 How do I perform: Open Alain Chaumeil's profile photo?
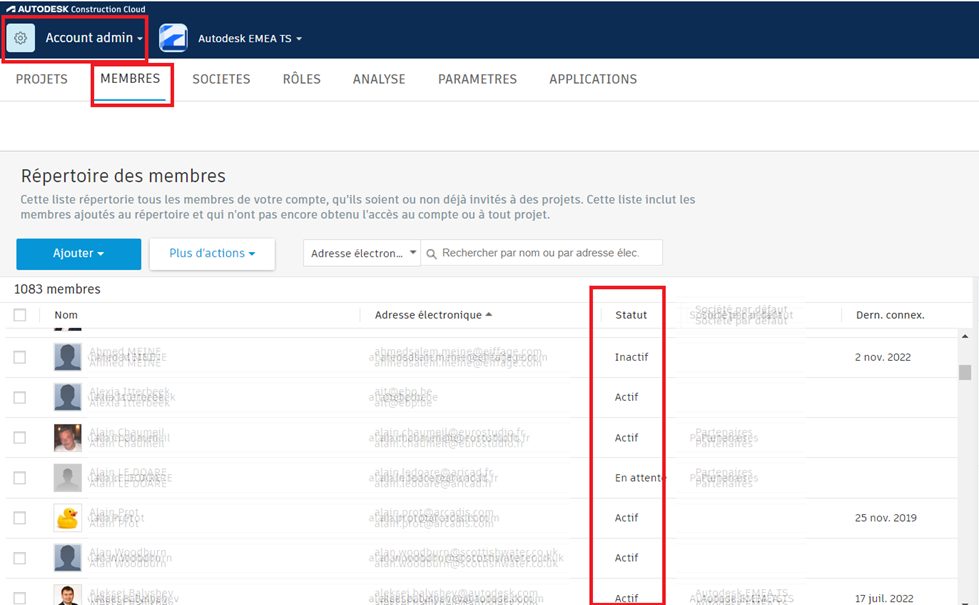[67, 438]
